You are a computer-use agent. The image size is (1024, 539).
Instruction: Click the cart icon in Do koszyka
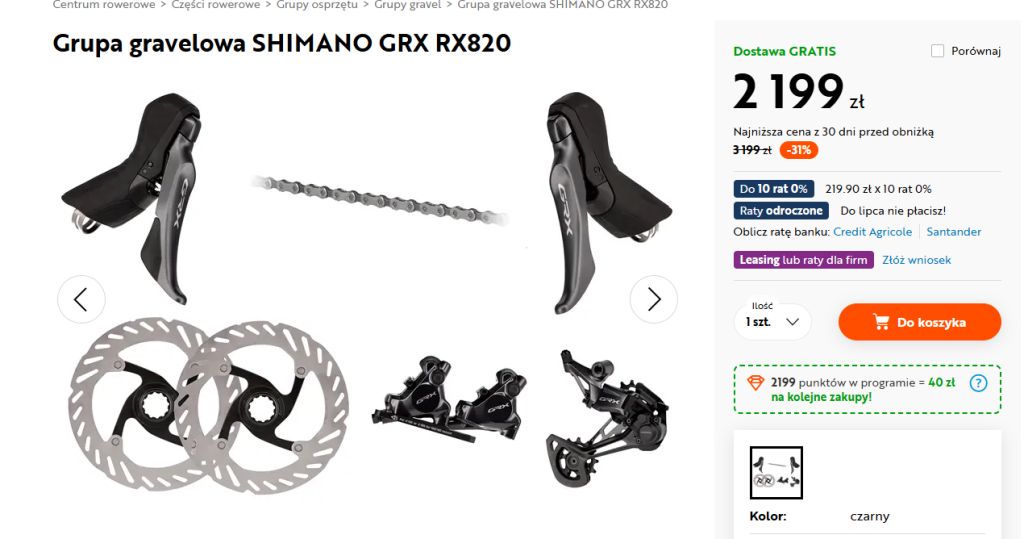[881, 322]
